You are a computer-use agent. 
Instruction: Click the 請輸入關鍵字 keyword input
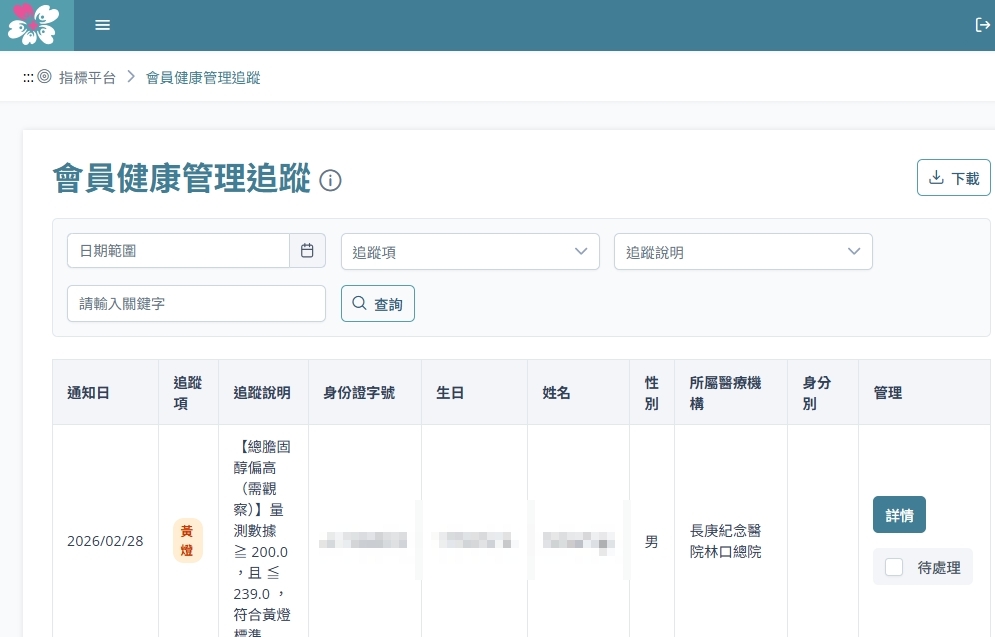pos(196,304)
